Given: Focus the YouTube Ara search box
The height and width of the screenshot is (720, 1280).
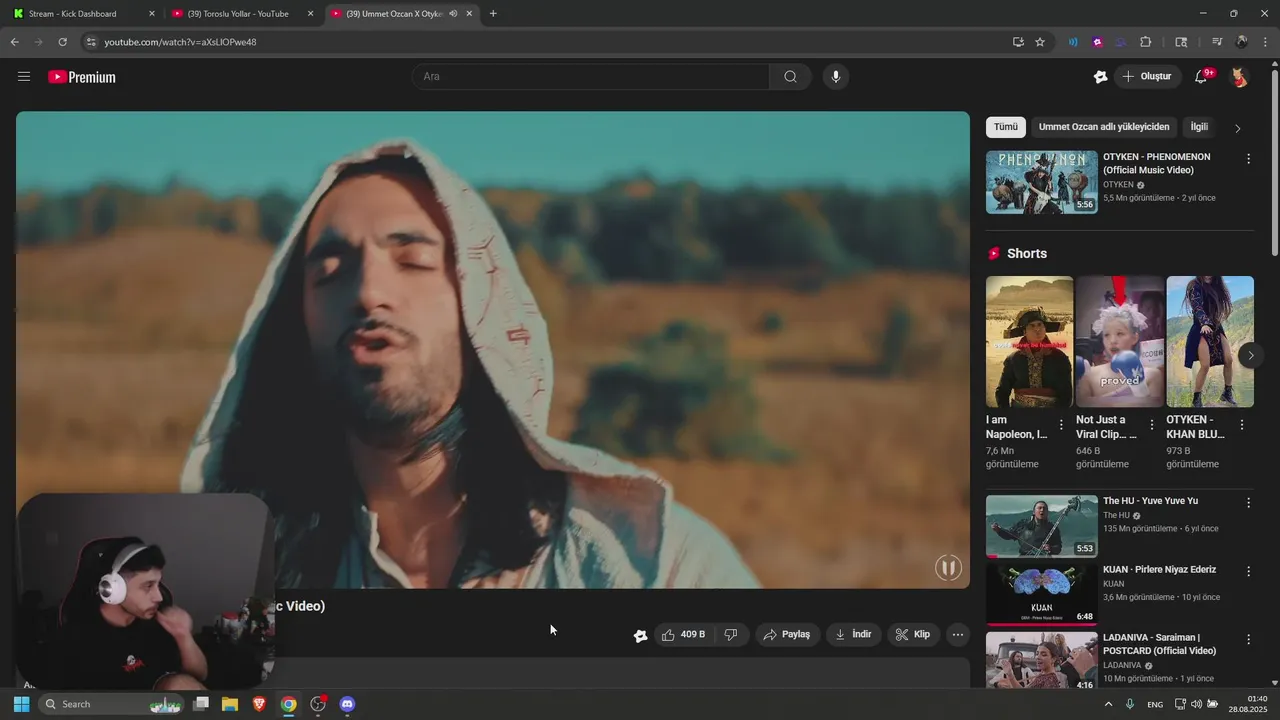Looking at the screenshot, I should click(x=590, y=77).
